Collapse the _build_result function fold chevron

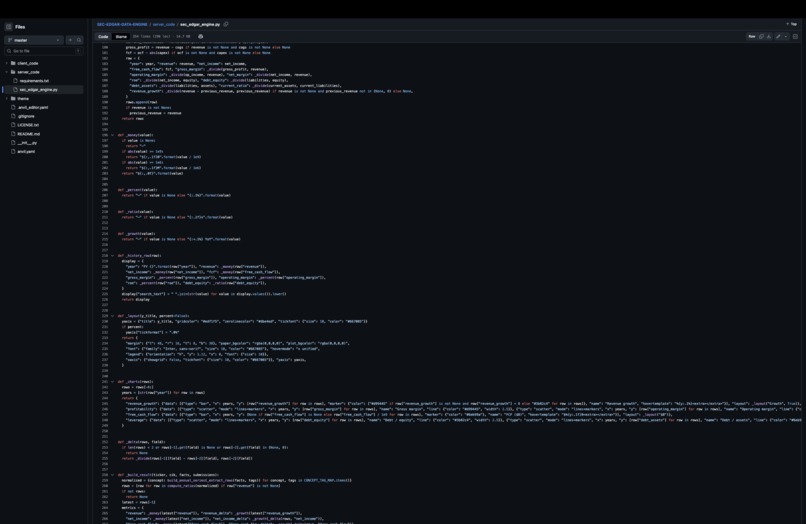(113, 475)
